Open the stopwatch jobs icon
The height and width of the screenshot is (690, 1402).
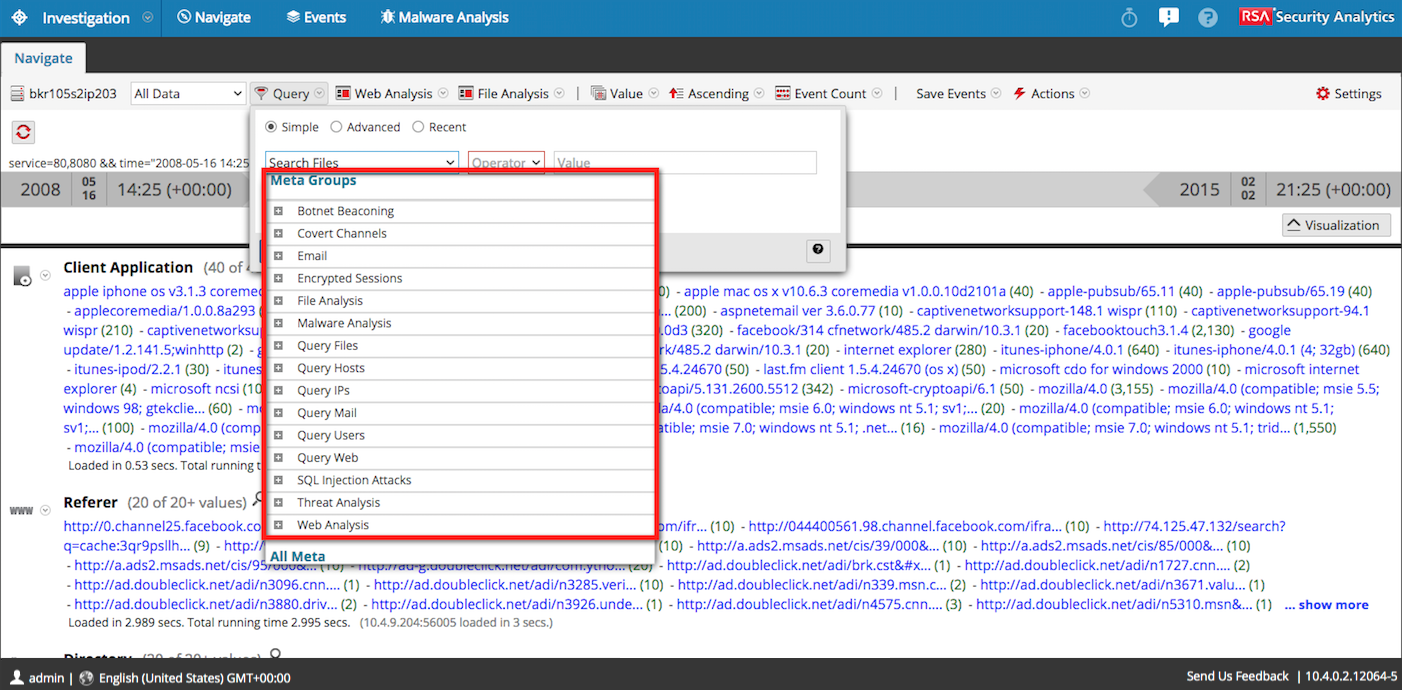pos(1129,18)
